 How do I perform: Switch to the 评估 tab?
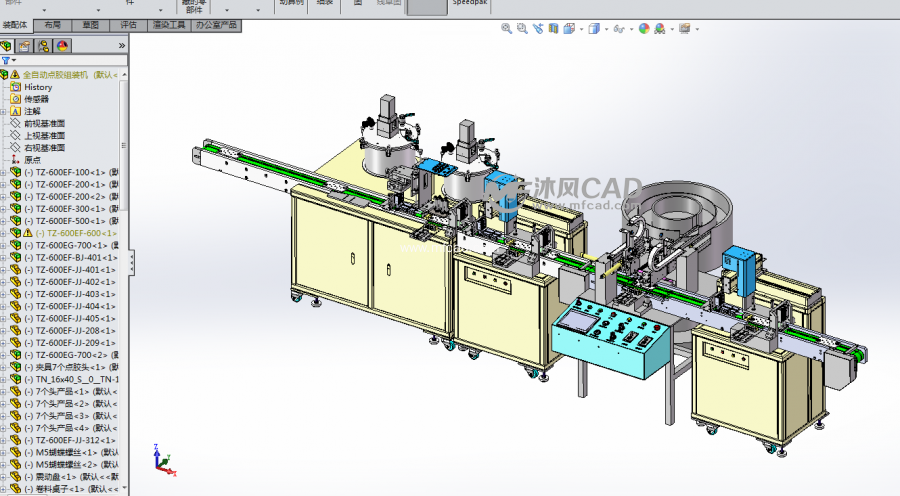click(129, 24)
